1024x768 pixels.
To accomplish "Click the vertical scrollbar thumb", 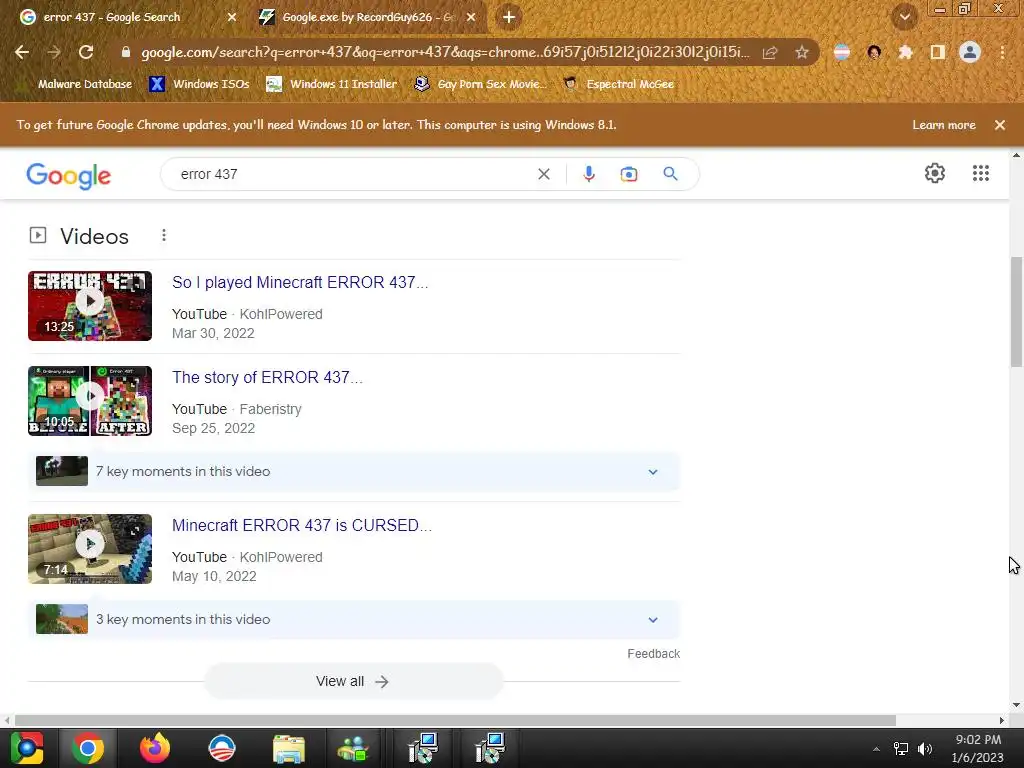I will tap(1016, 312).
